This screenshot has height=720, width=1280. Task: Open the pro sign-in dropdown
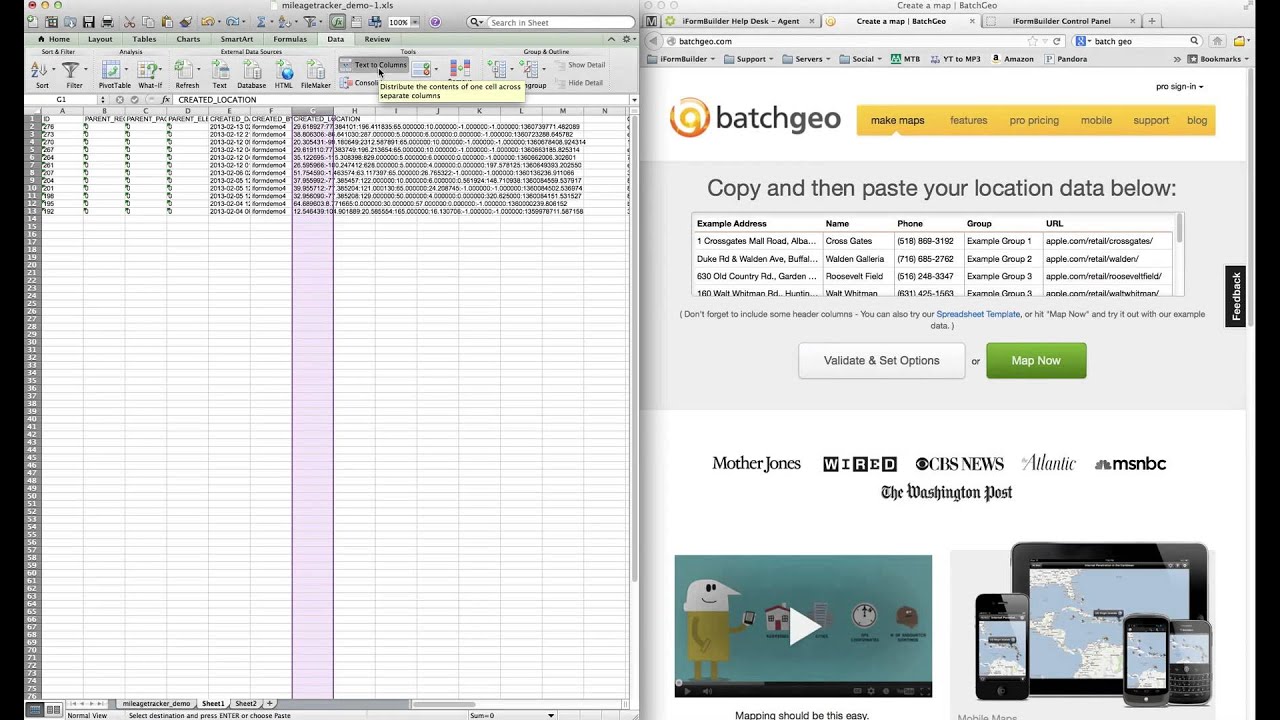click(x=1179, y=87)
